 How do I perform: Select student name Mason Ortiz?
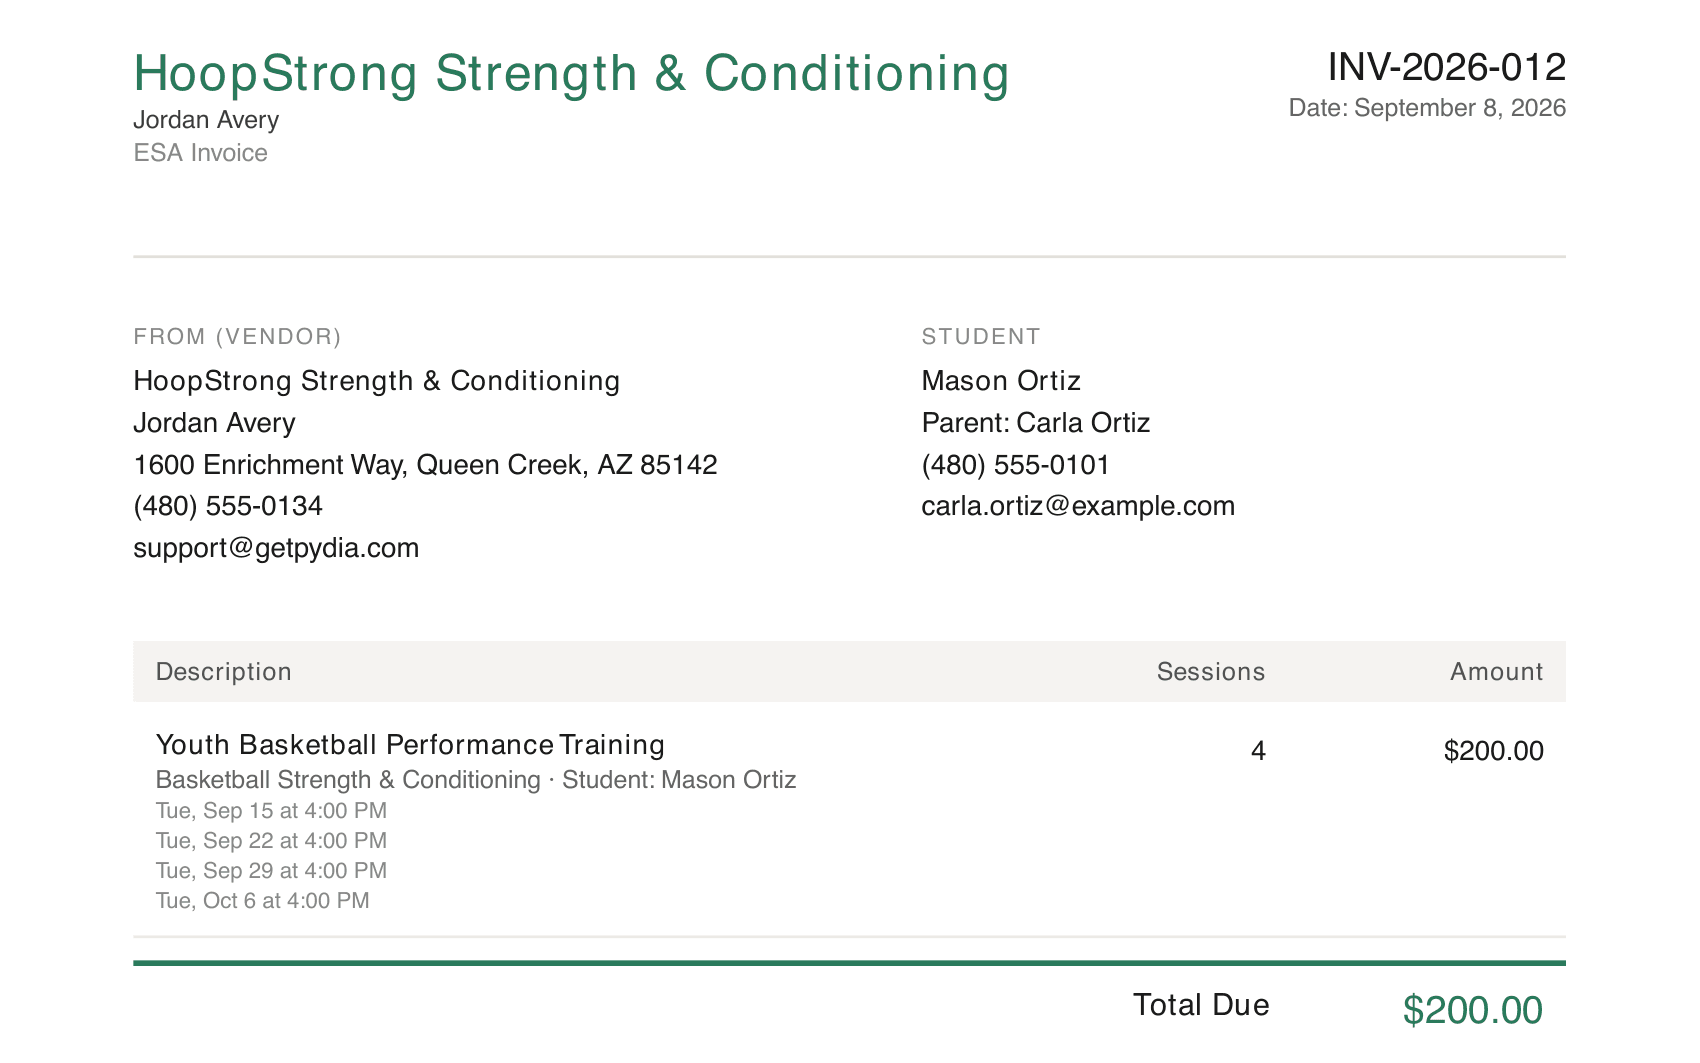(1001, 381)
